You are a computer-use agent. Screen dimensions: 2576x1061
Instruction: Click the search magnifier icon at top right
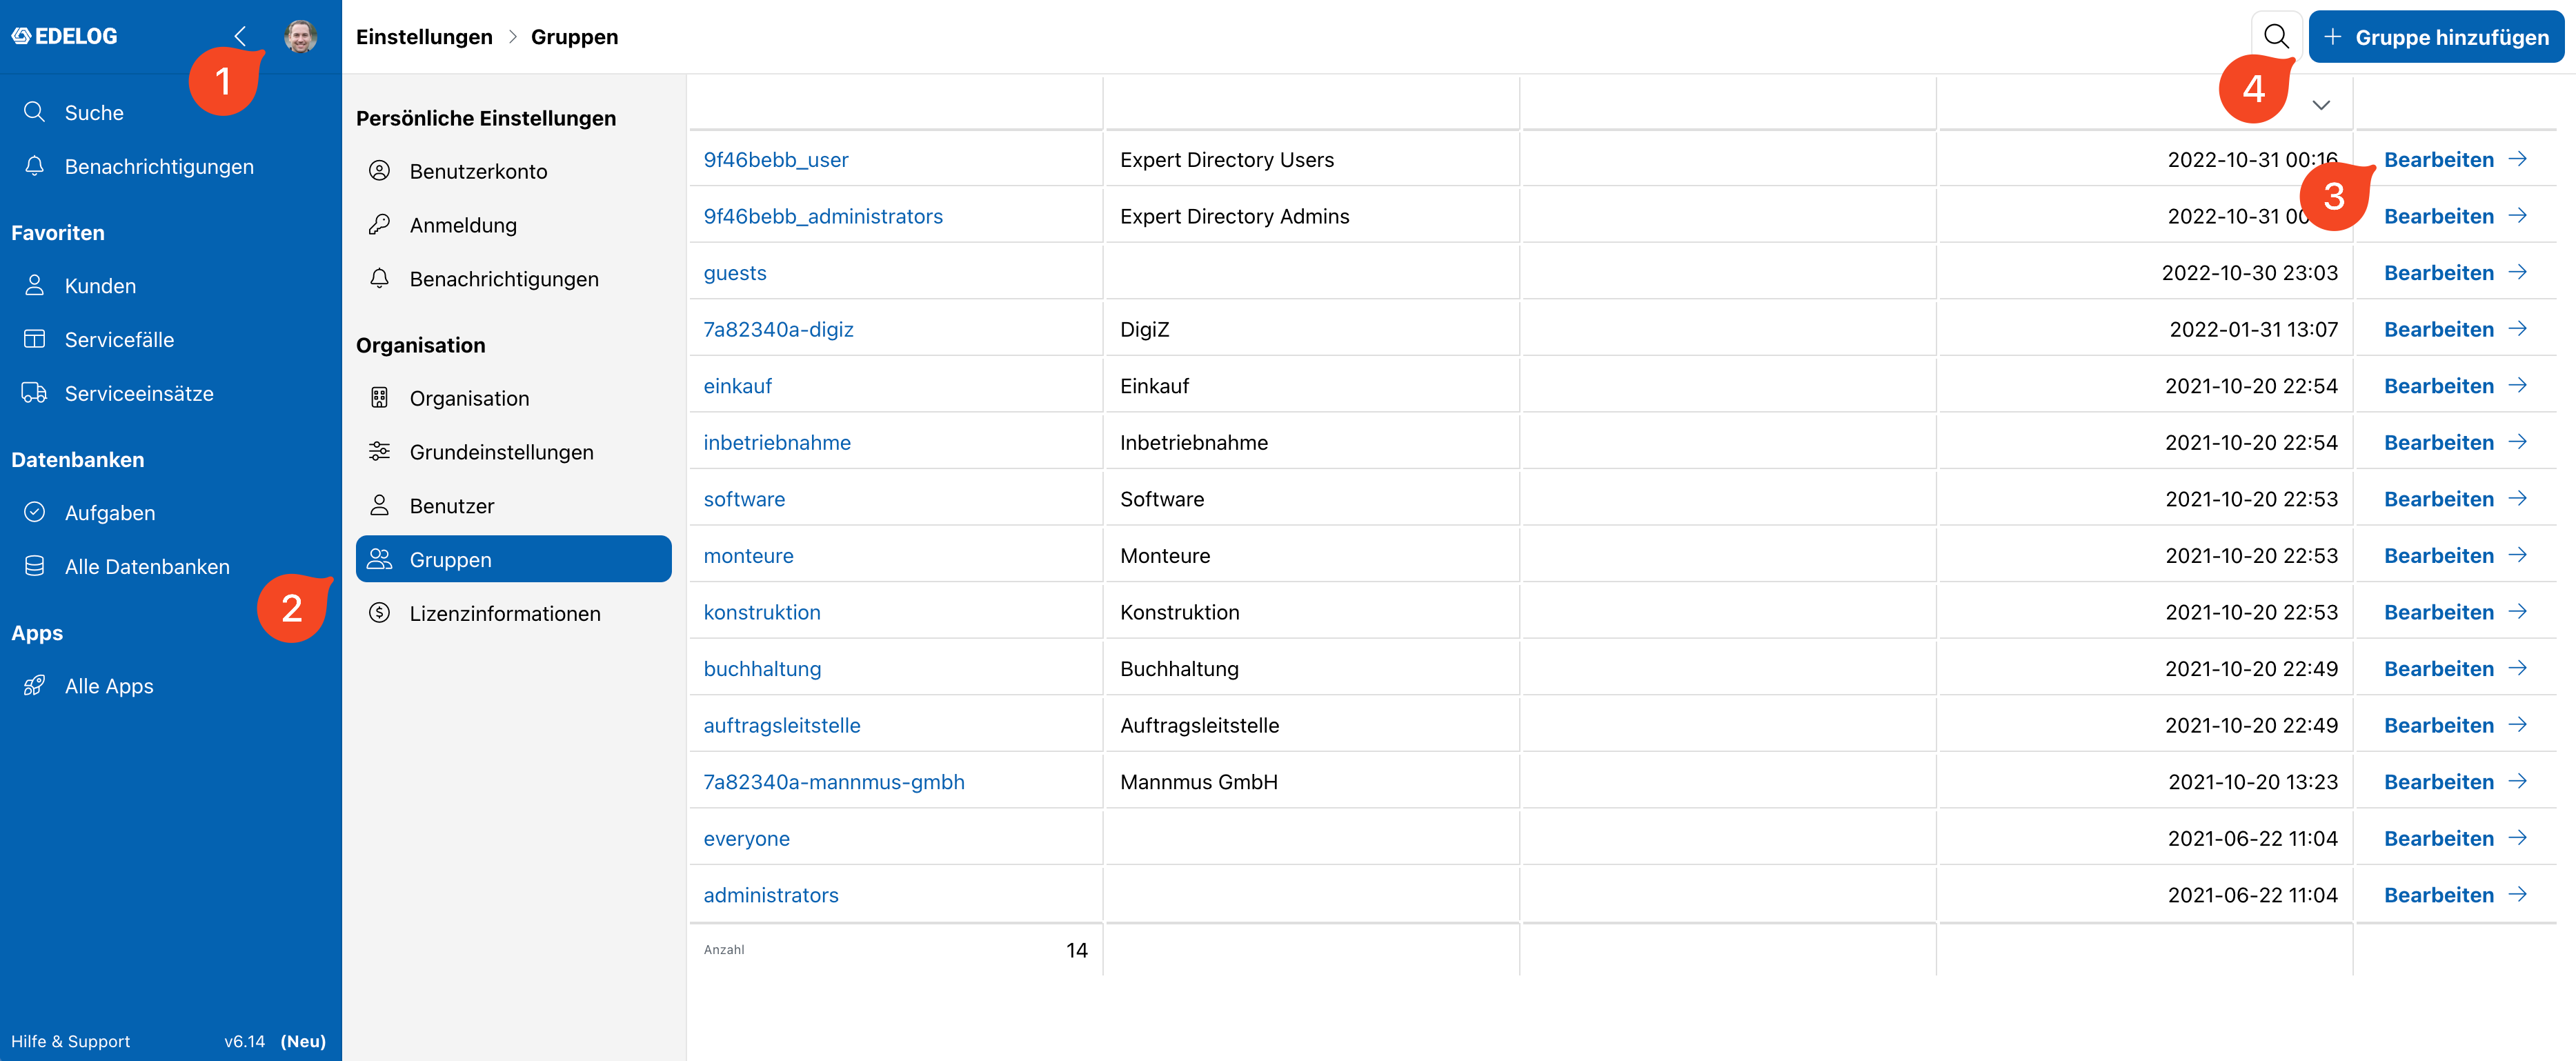click(2276, 37)
